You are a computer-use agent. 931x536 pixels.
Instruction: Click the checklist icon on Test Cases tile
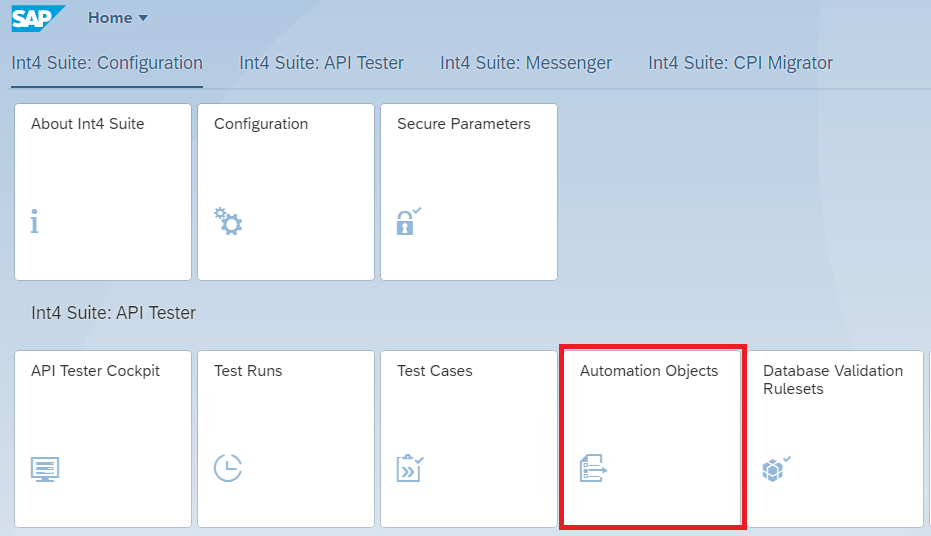point(410,467)
